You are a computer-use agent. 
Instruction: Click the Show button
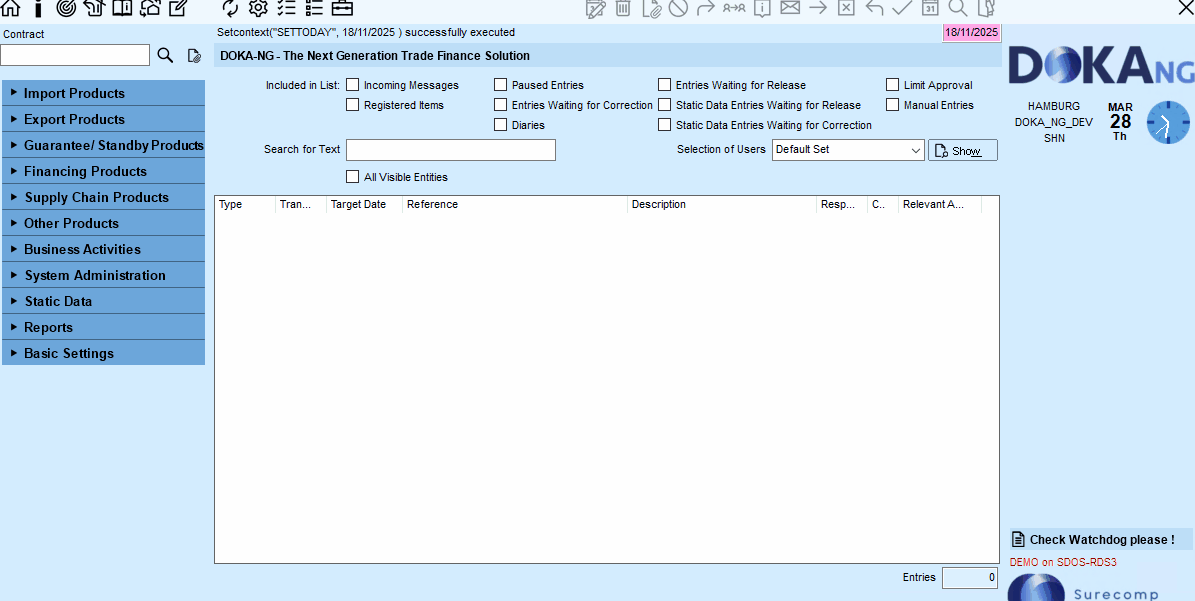coord(963,150)
